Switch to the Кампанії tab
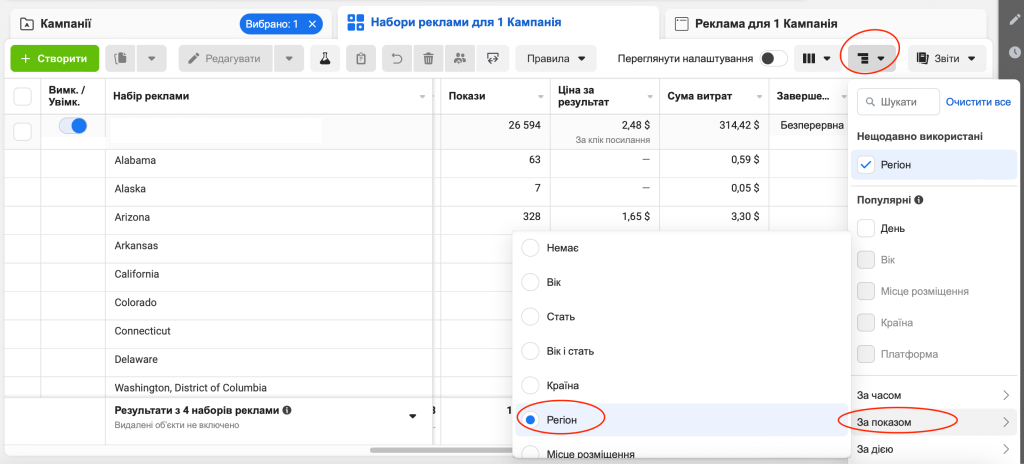The image size is (1024, 464). click(x=65, y=24)
